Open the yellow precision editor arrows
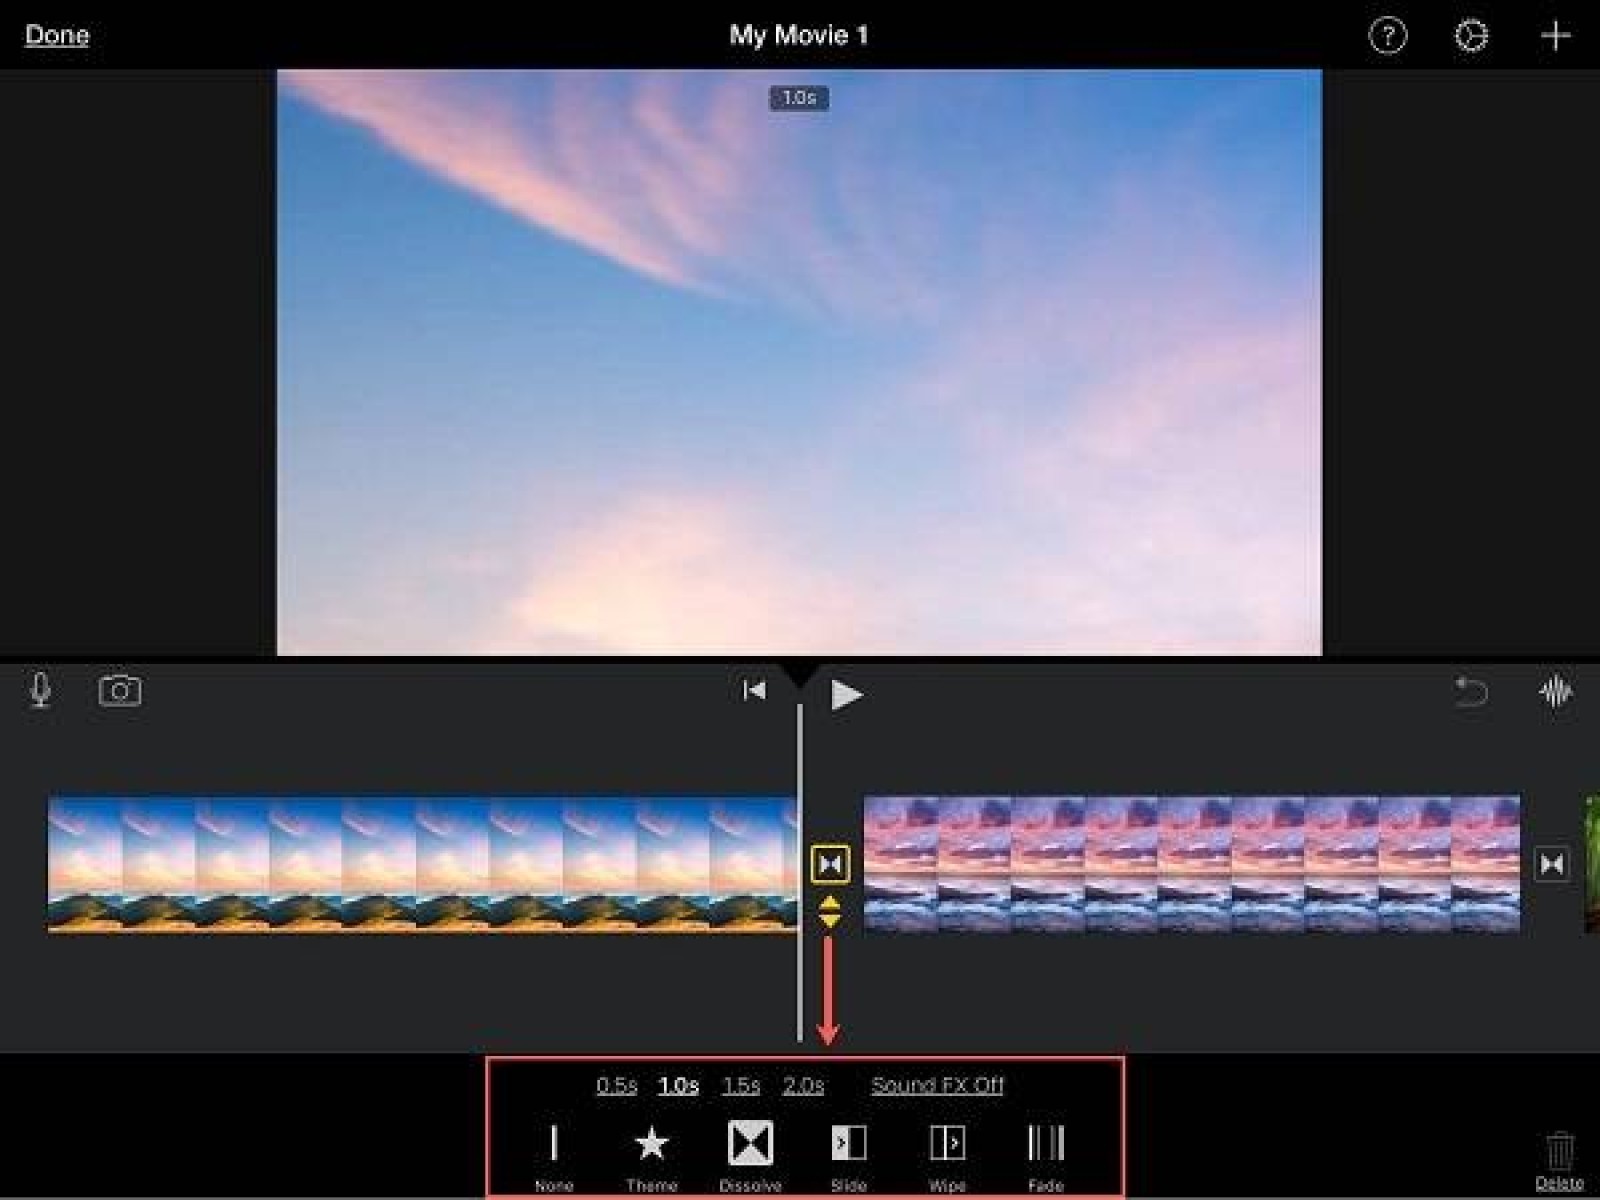 [x=830, y=911]
